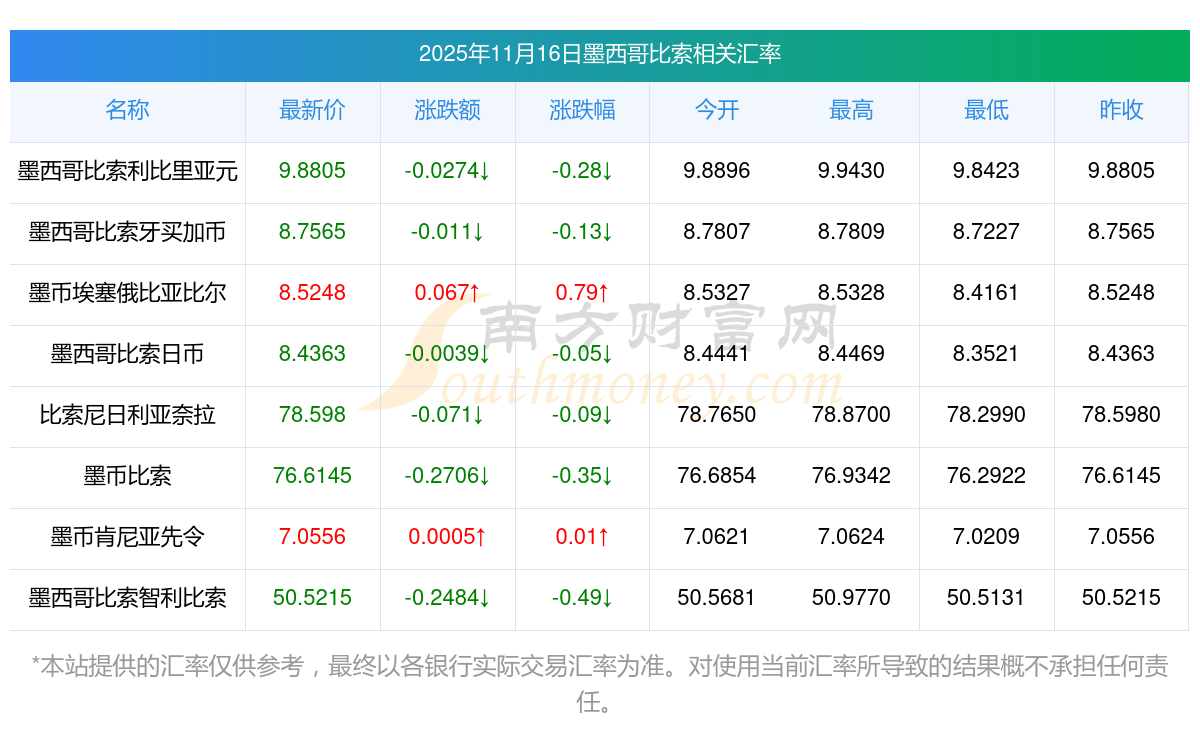Click the change percent -0.13↓
Viewport: 1200px width, 733px height.
coord(582,232)
